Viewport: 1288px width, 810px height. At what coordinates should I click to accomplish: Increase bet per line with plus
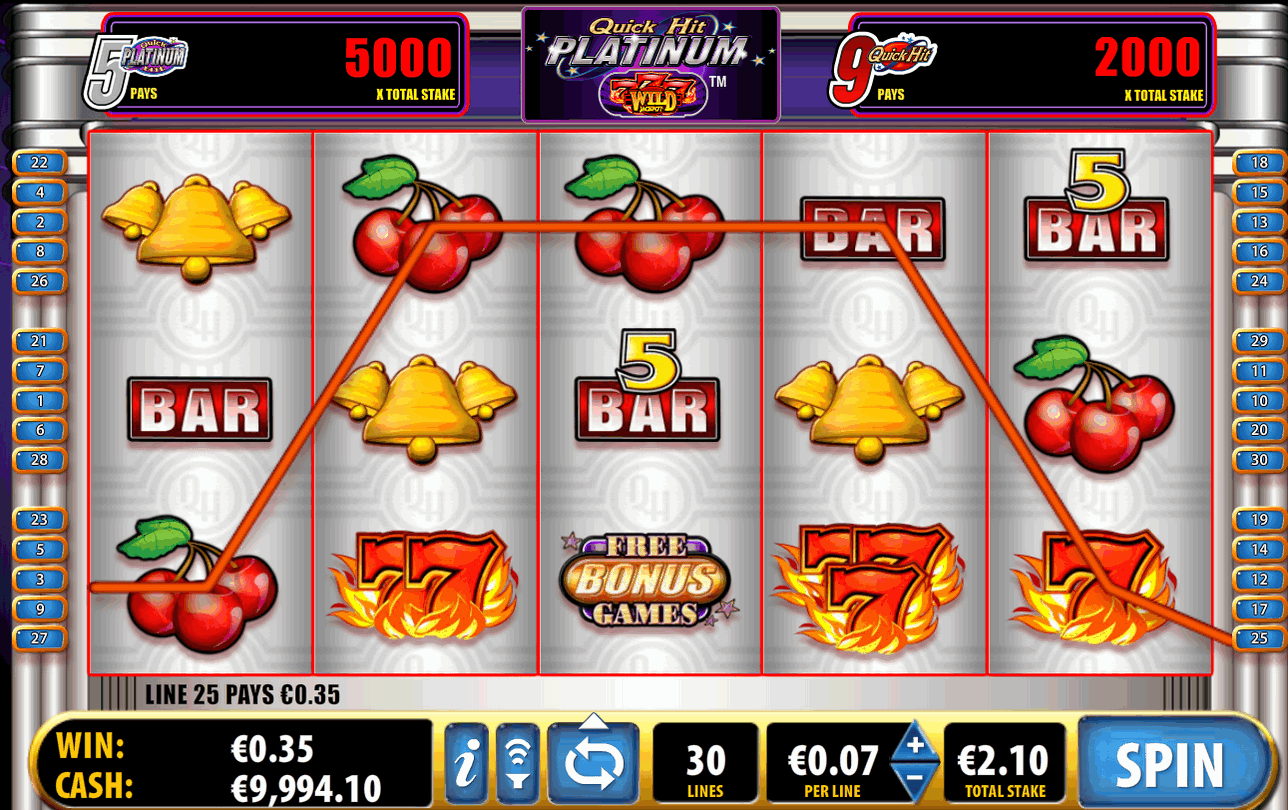click(915, 745)
